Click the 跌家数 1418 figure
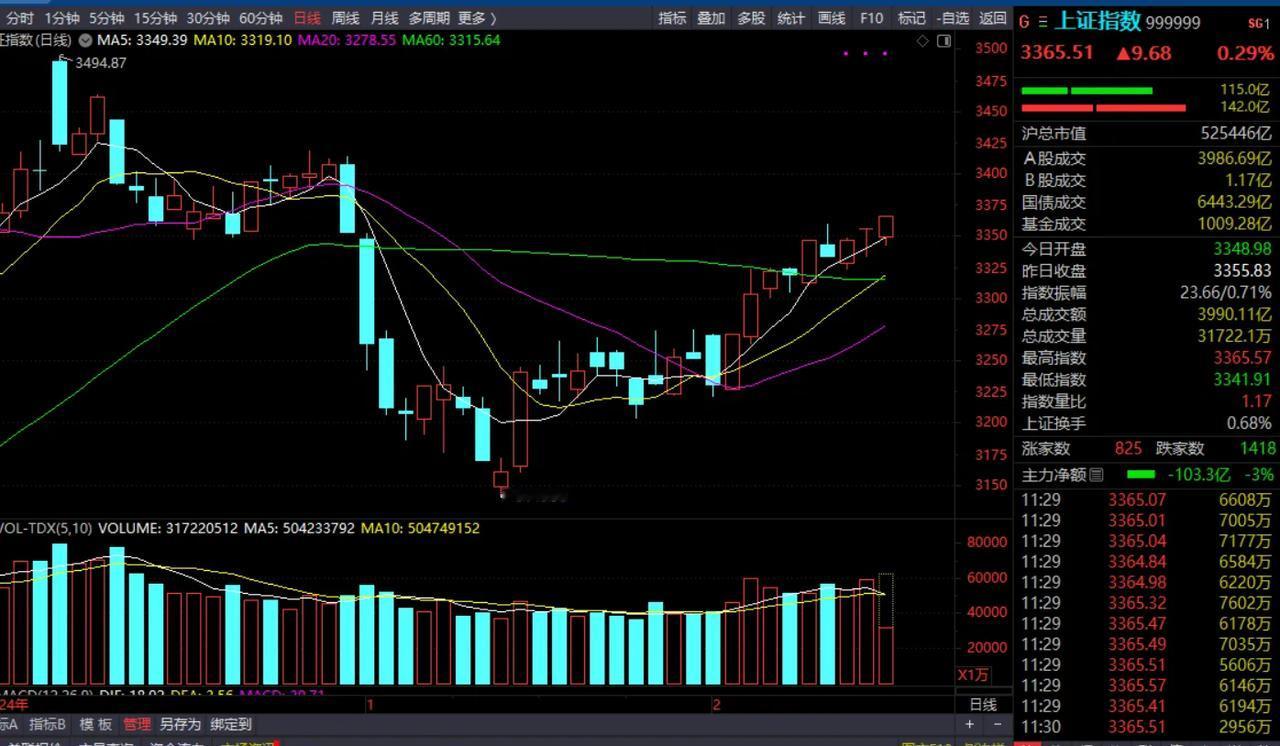This screenshot has width=1280, height=746. [1257, 449]
